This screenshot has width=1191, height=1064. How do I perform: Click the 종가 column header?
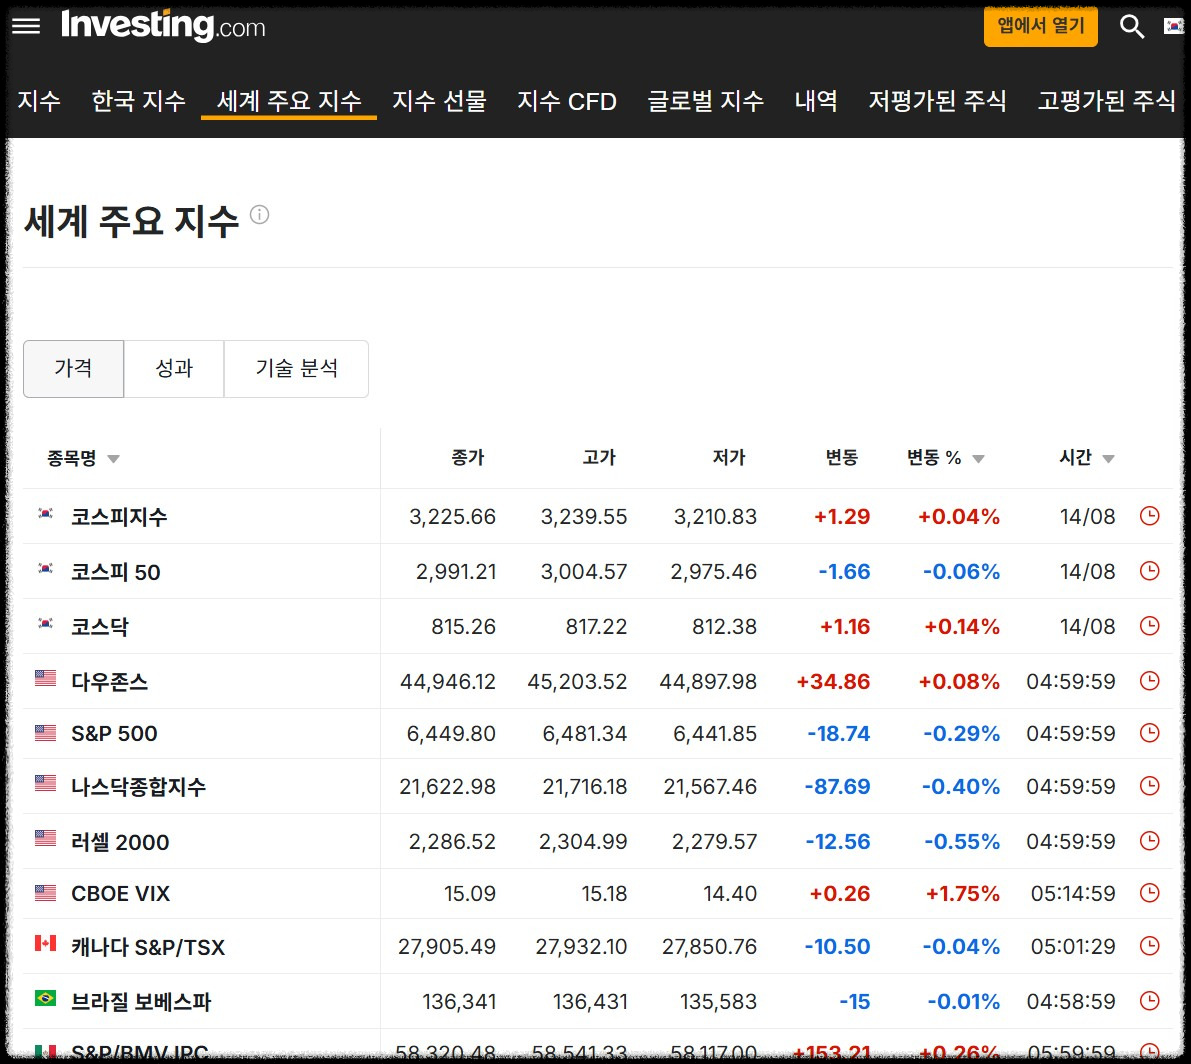[468, 457]
